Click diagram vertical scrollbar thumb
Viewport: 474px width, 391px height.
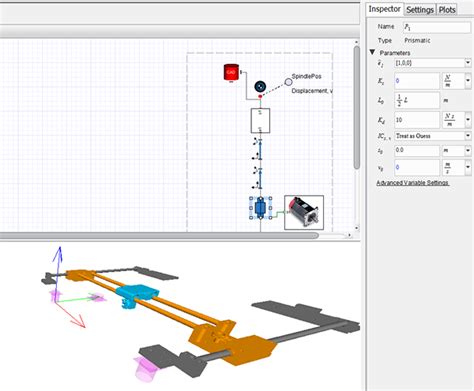tap(356, 107)
